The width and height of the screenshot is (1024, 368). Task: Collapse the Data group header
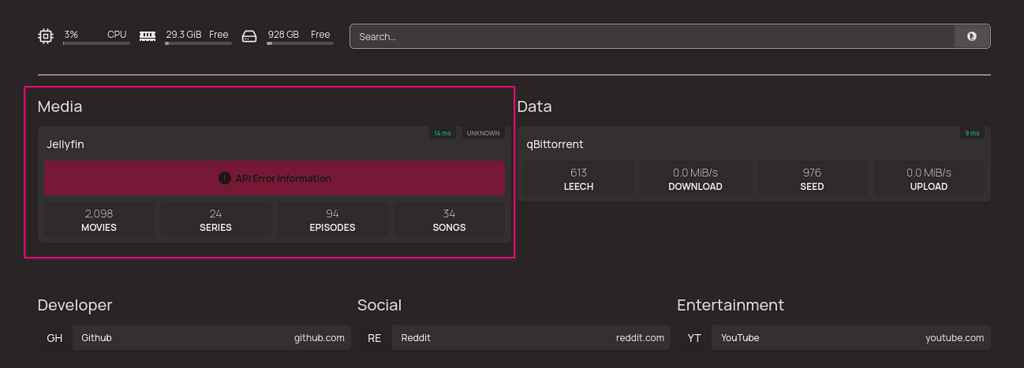pos(534,106)
